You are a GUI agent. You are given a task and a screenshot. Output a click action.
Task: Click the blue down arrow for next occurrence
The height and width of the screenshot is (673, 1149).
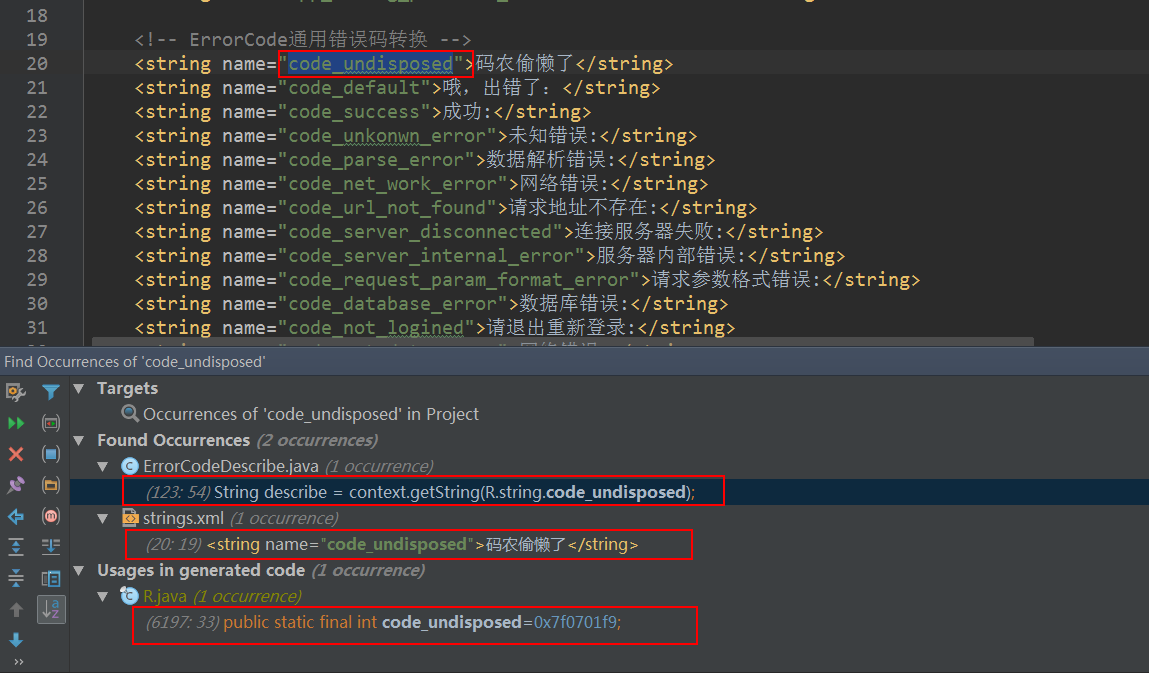16,639
